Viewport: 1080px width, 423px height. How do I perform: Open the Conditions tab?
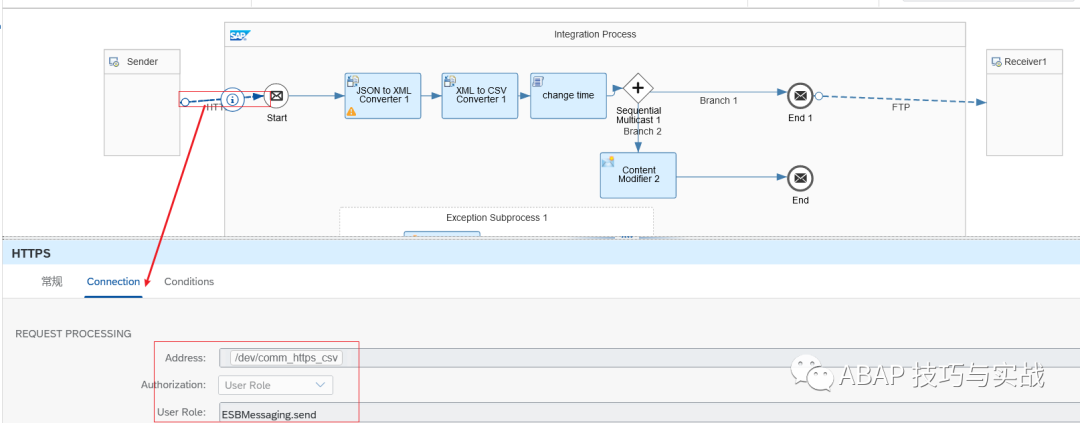point(189,282)
